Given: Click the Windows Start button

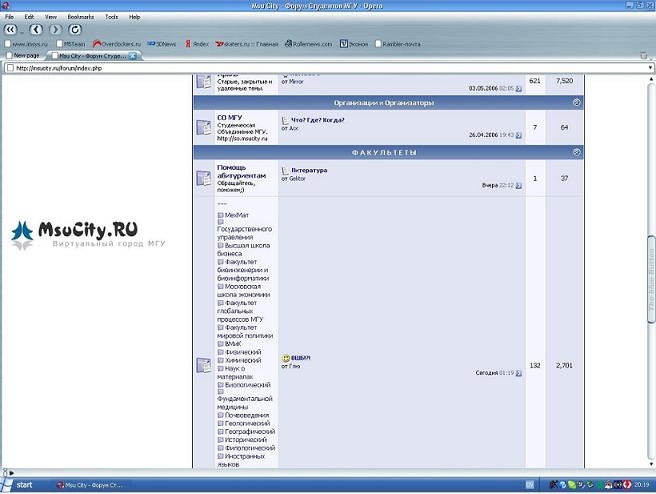Looking at the screenshot, I should point(20,484).
